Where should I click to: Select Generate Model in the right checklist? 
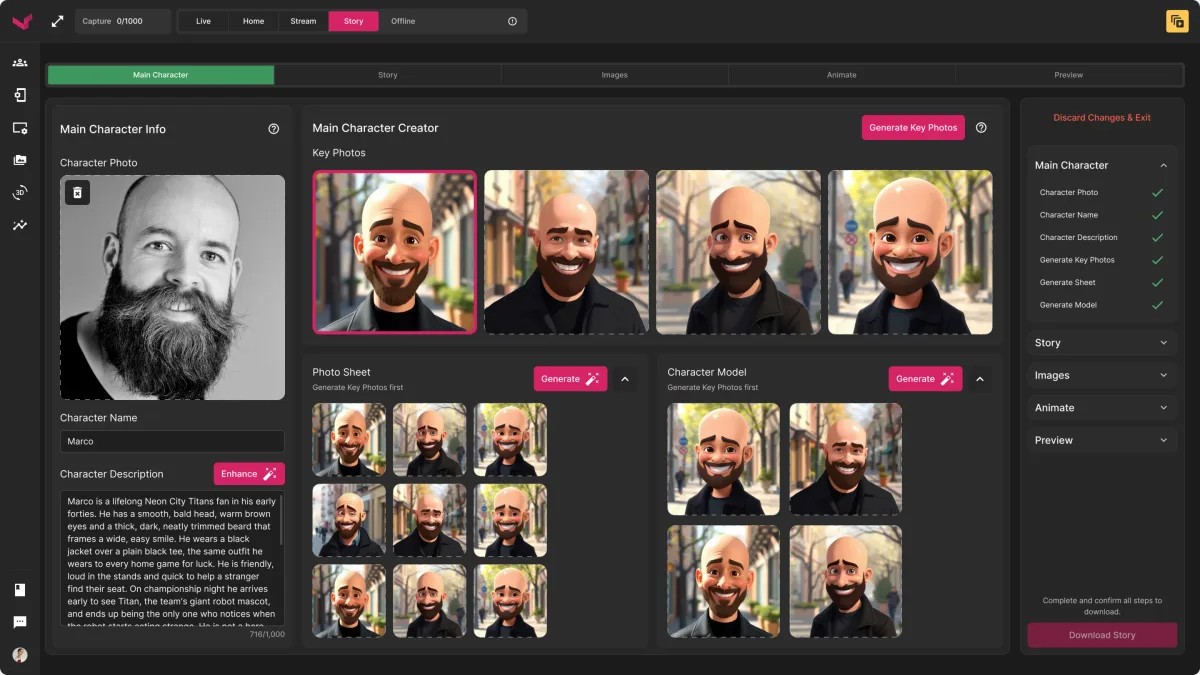[1068, 305]
